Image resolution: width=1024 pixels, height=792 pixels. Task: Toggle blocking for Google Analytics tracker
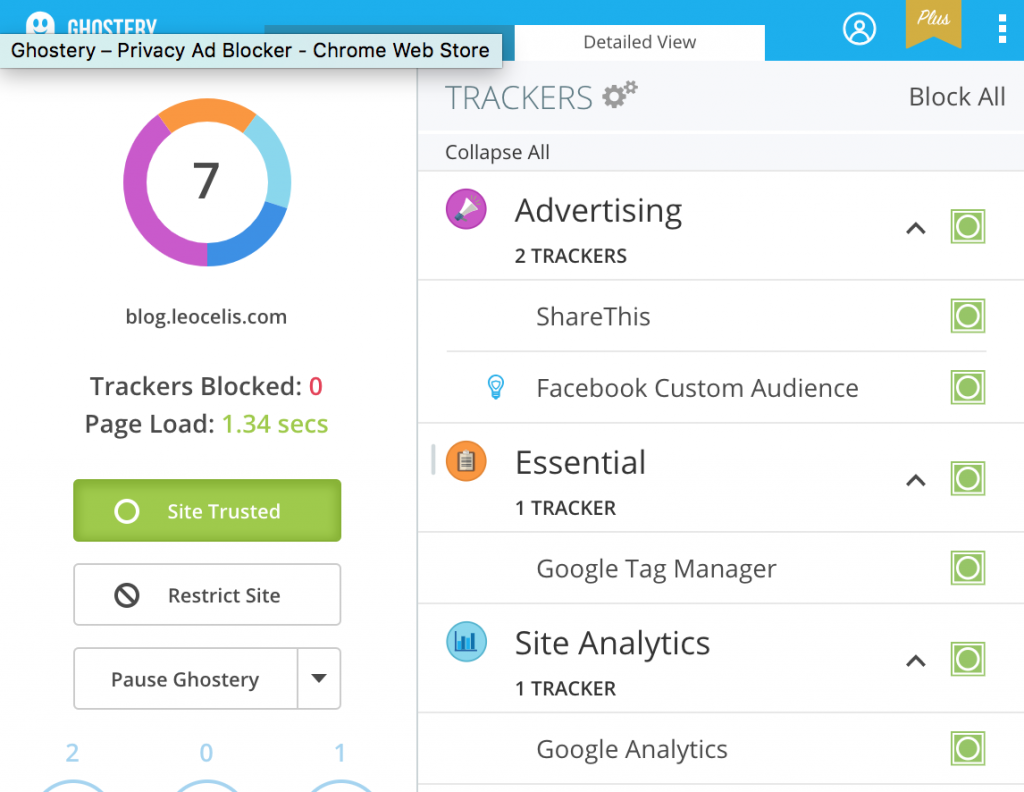coord(967,749)
